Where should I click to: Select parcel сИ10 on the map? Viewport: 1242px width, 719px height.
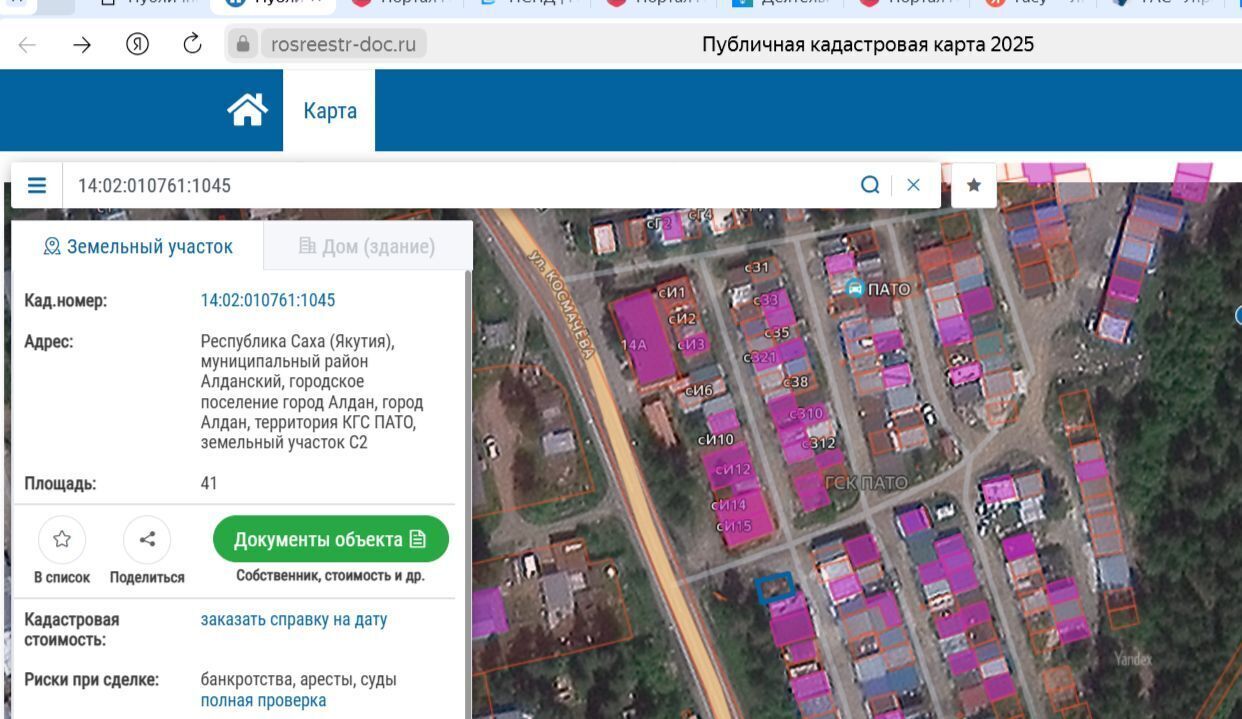tap(716, 439)
